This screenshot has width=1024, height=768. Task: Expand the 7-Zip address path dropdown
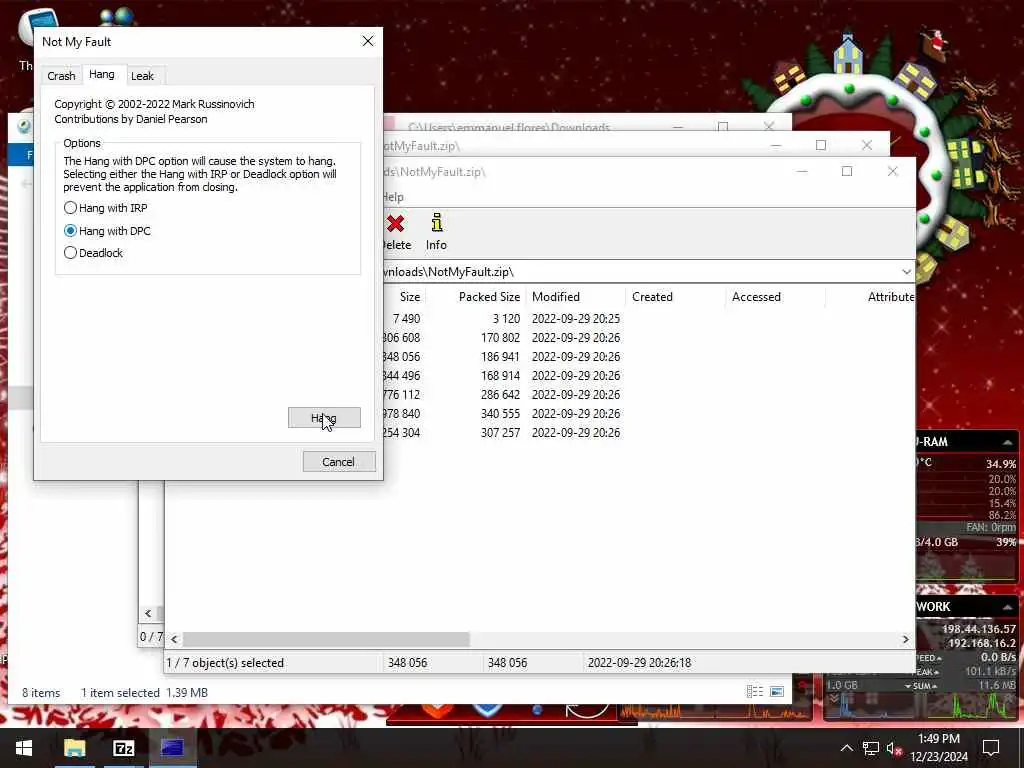point(906,272)
